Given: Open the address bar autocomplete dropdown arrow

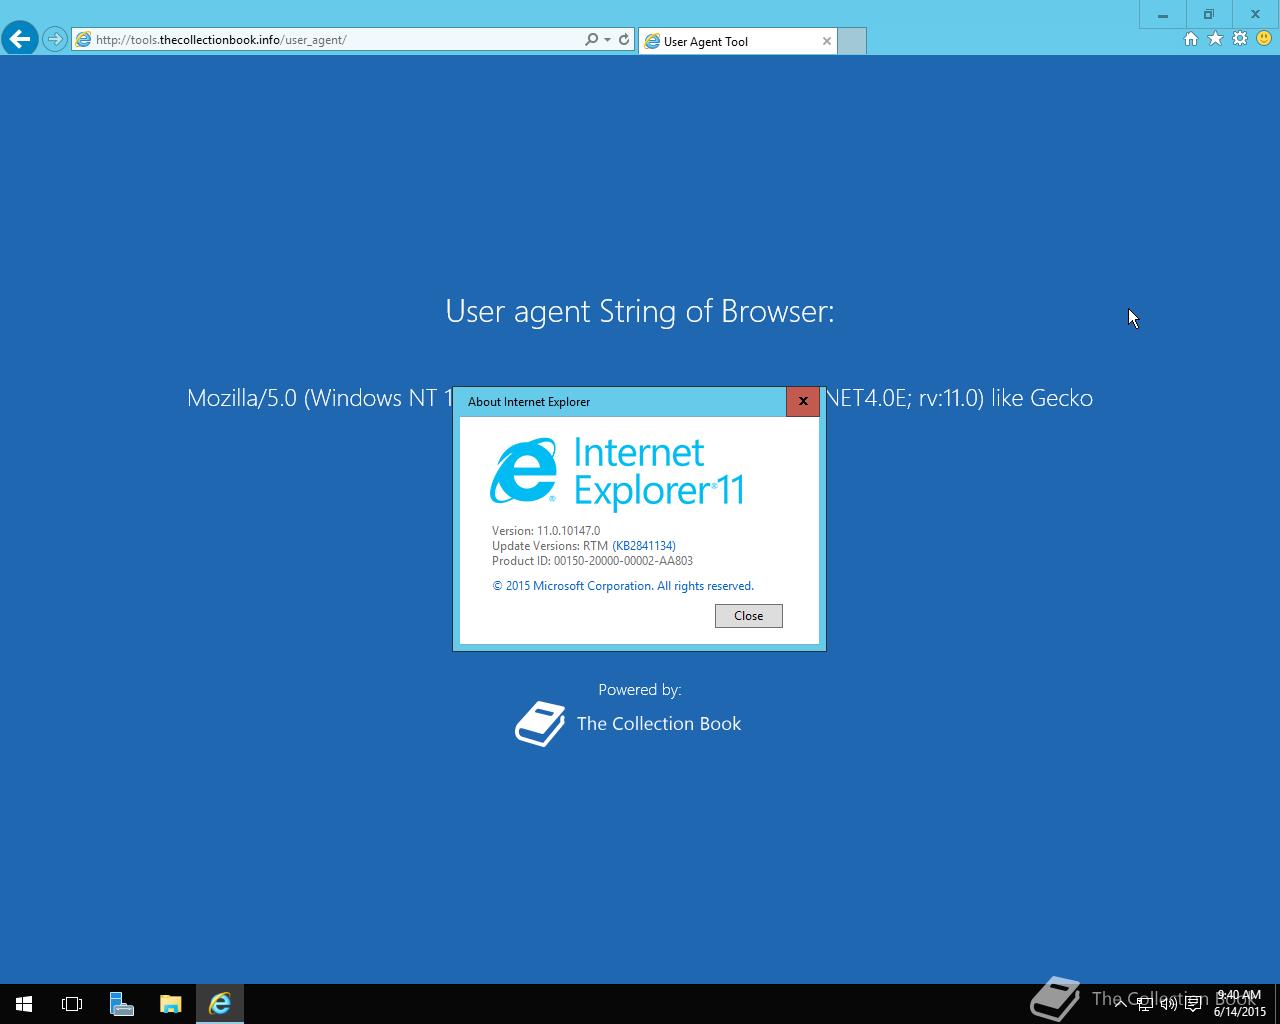Looking at the screenshot, I should point(607,40).
